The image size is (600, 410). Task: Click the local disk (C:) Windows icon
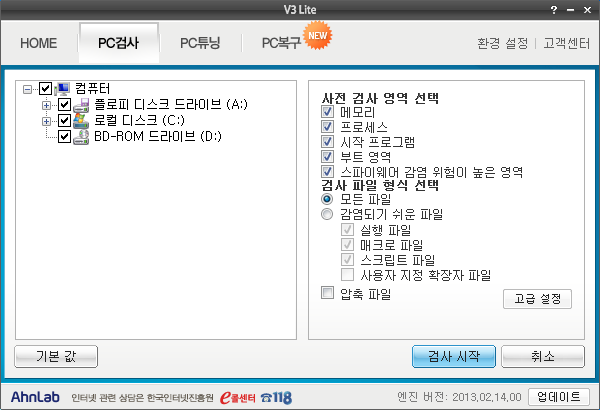pos(81,121)
